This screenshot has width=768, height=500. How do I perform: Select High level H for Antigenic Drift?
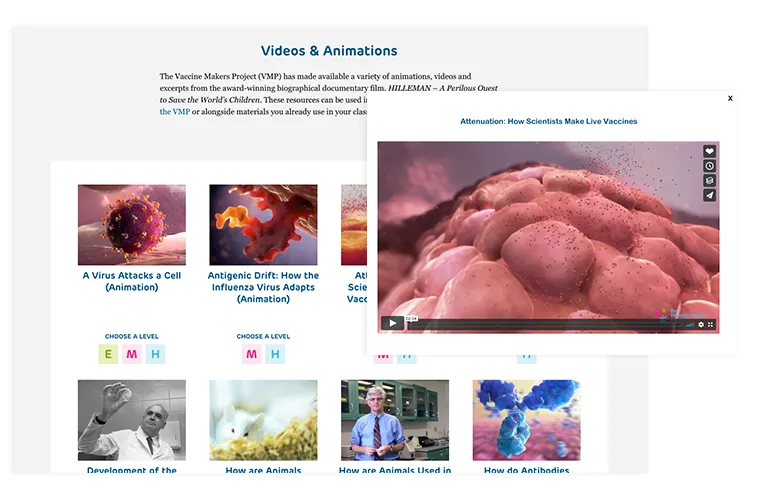275,354
